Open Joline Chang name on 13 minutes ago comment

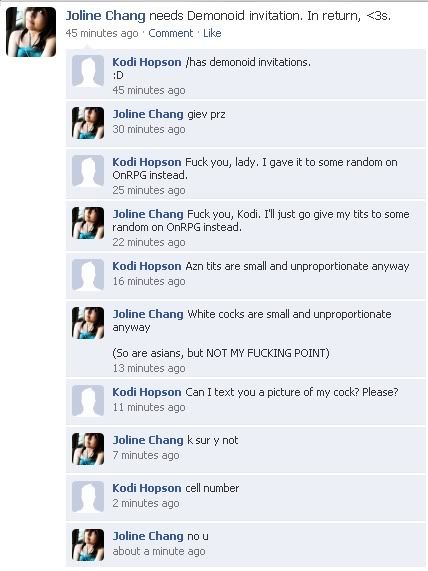148,314
